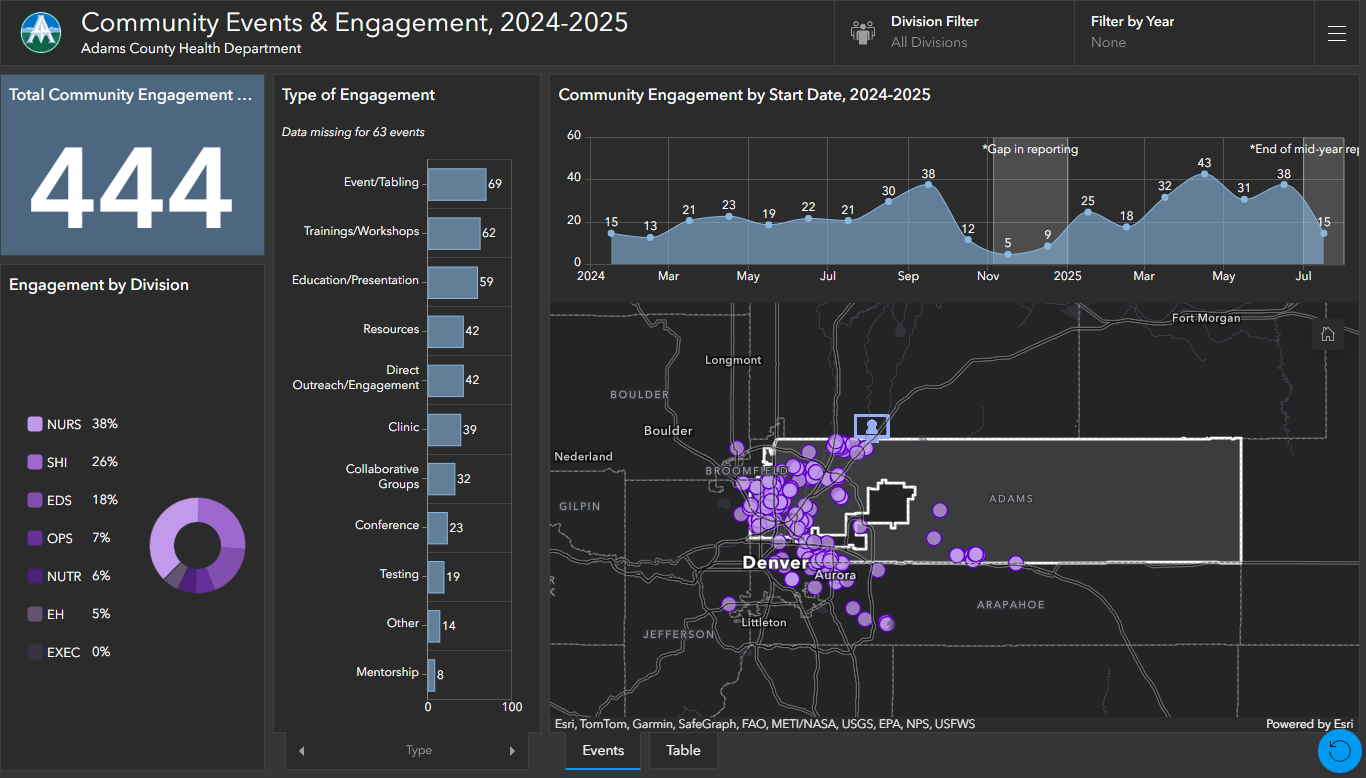The image size is (1366, 778).
Task: Click the Adams County logo icon
Action: (x=41, y=33)
